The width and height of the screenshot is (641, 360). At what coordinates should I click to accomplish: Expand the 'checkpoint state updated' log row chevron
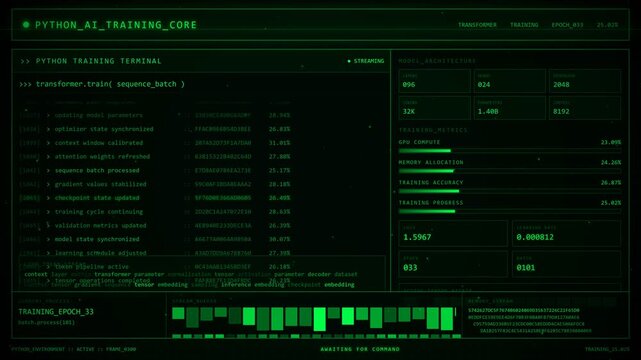(x=48, y=198)
